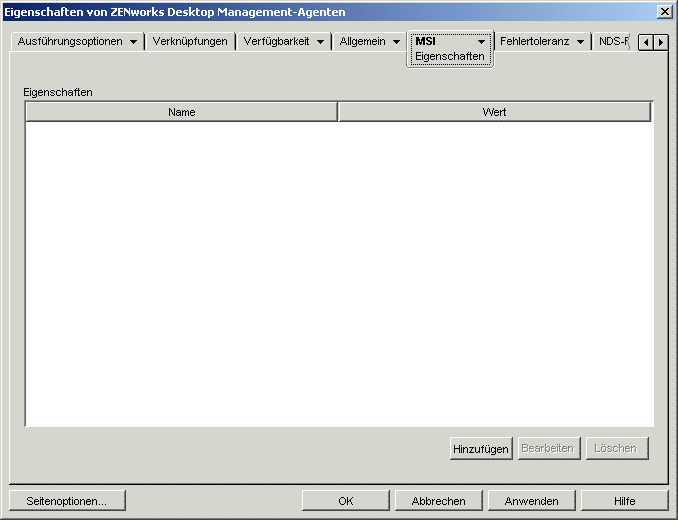This screenshot has height=520, width=678.
Task: Switch to the Verknüpfungen tab
Action: pyautogui.click(x=190, y=41)
